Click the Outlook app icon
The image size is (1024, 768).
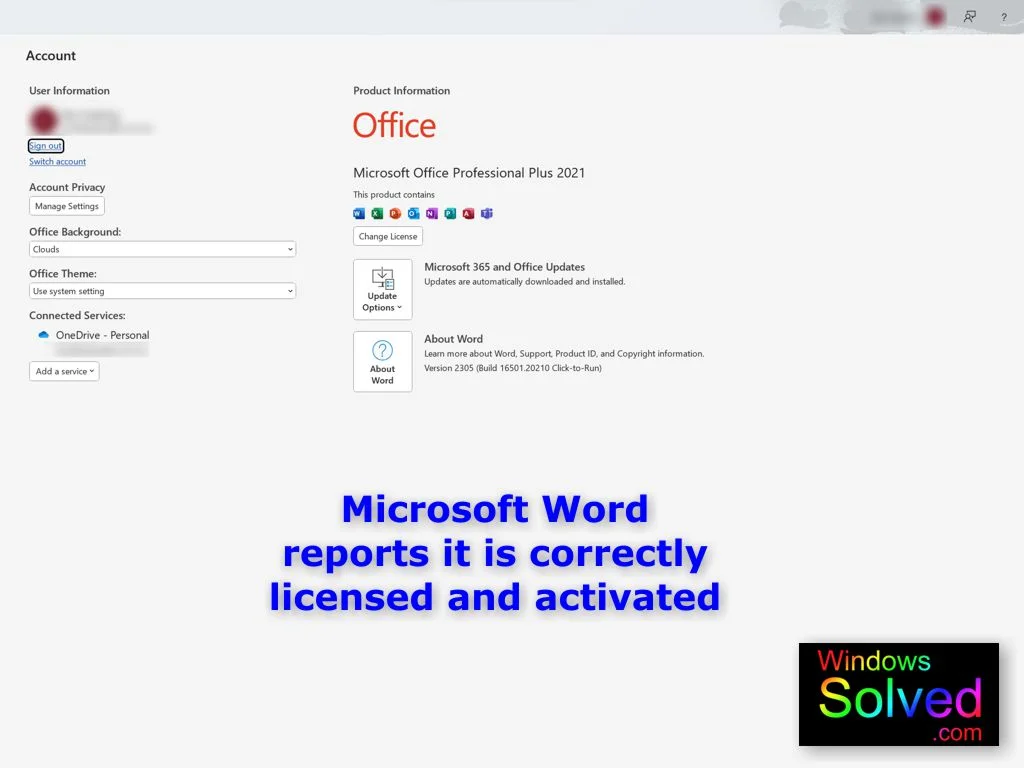413,214
